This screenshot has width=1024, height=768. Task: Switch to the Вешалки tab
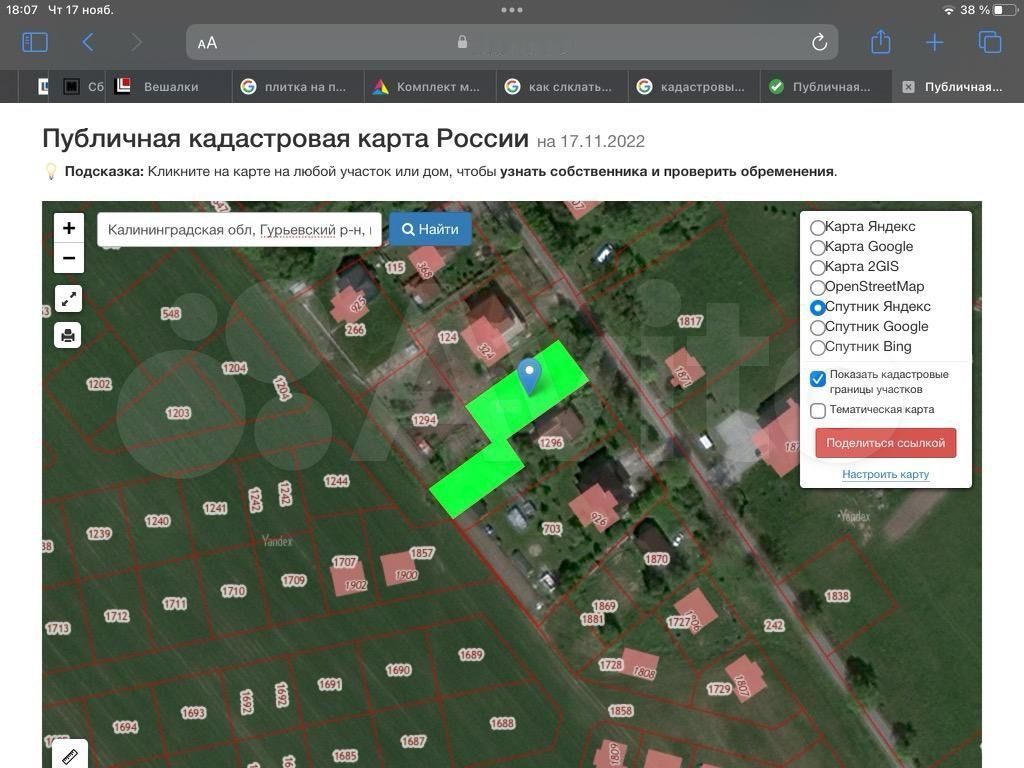click(x=170, y=86)
